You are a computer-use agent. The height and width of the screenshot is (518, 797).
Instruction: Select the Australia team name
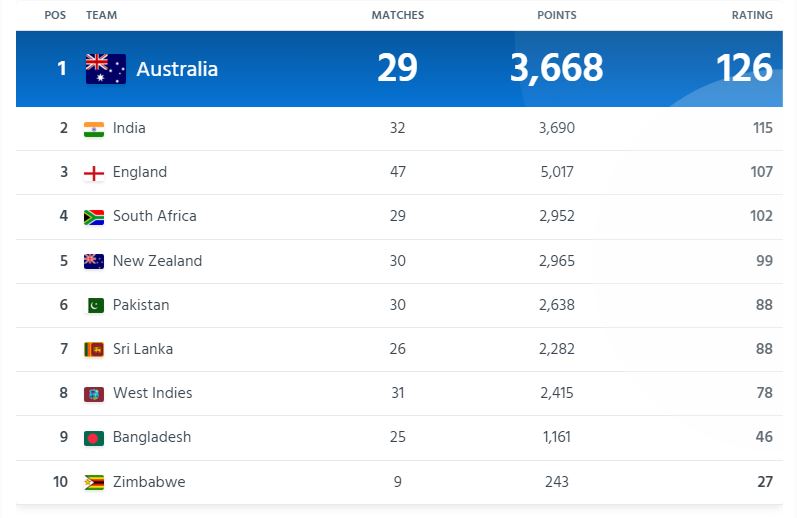[177, 69]
